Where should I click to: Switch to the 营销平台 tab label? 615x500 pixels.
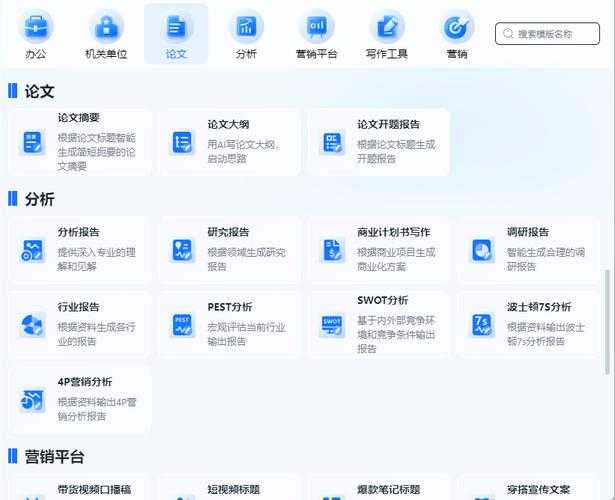coord(317,54)
